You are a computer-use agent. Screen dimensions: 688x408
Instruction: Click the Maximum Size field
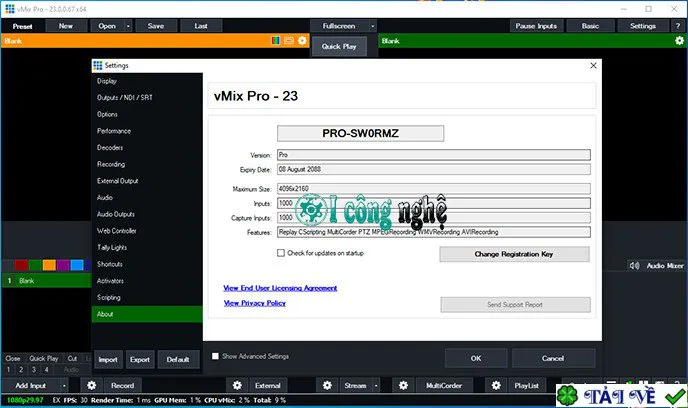434,189
